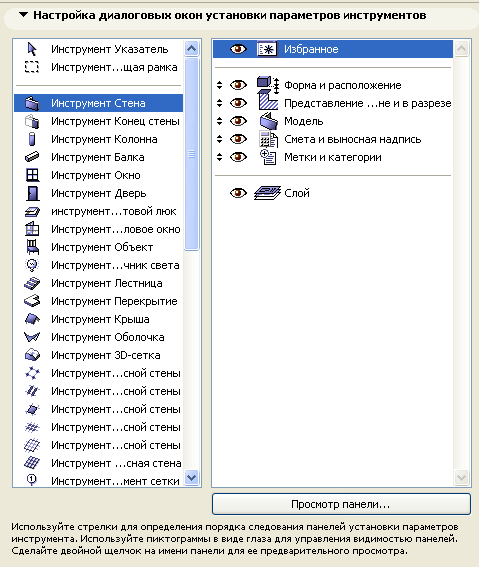
Task: Select Инструмент Конец стены row
Action: pos(99,121)
